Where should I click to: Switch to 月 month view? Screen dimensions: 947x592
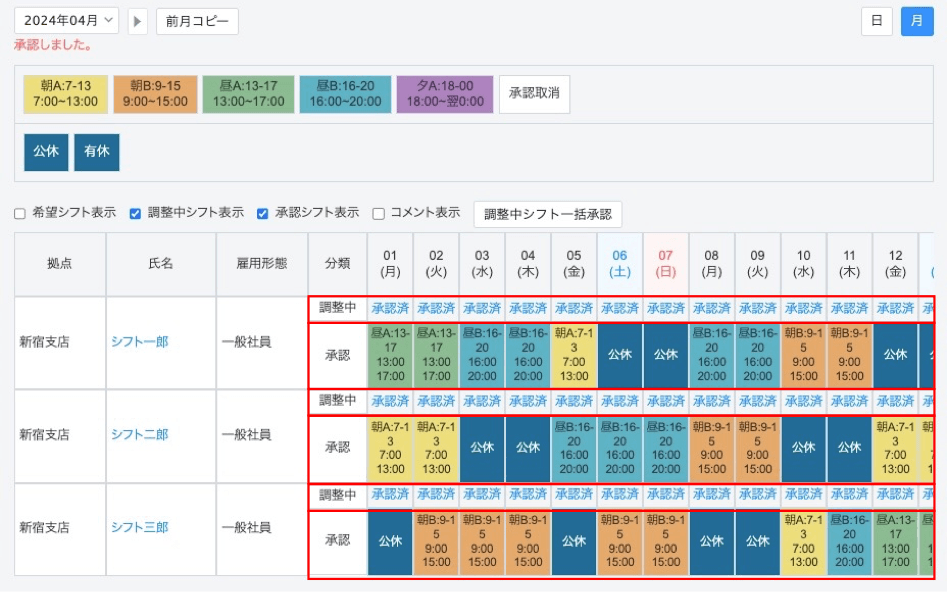(916, 21)
